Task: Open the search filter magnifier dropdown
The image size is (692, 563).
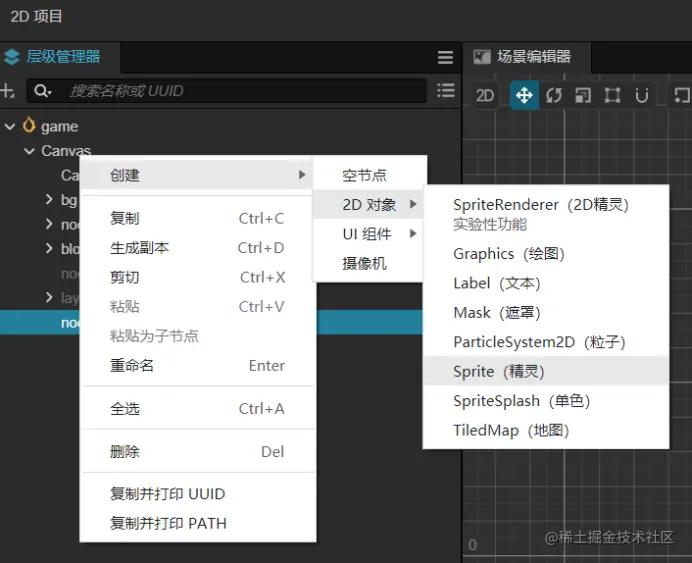Action: (x=43, y=91)
